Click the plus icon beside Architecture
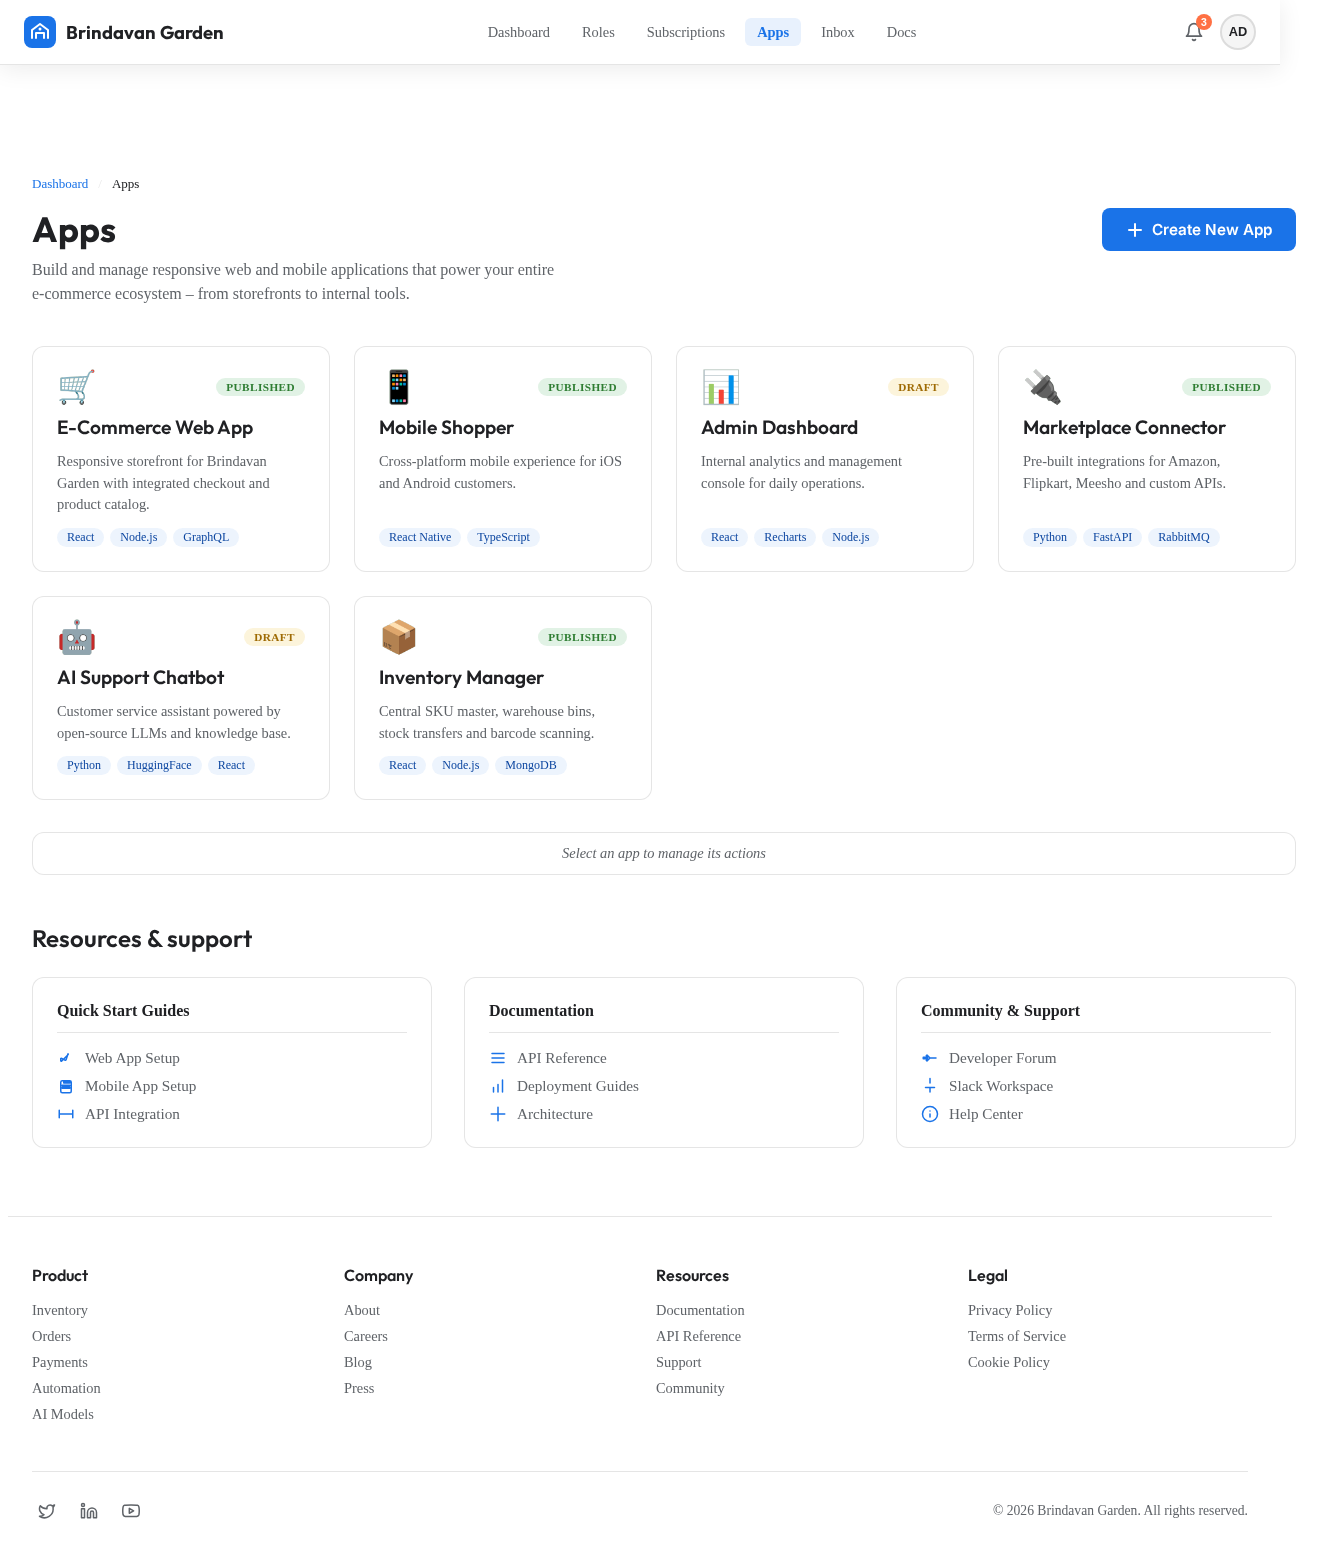1320x1558 pixels. coord(498,1114)
